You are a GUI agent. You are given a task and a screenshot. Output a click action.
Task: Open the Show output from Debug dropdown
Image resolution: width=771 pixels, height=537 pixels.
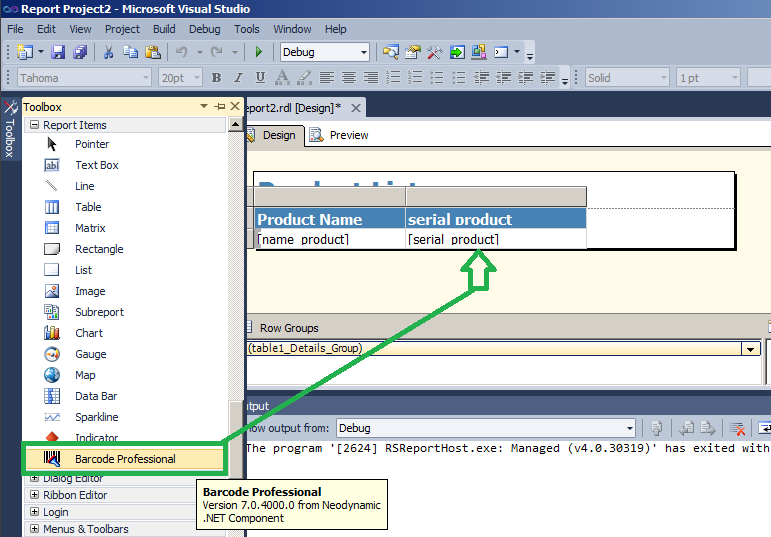click(630, 428)
